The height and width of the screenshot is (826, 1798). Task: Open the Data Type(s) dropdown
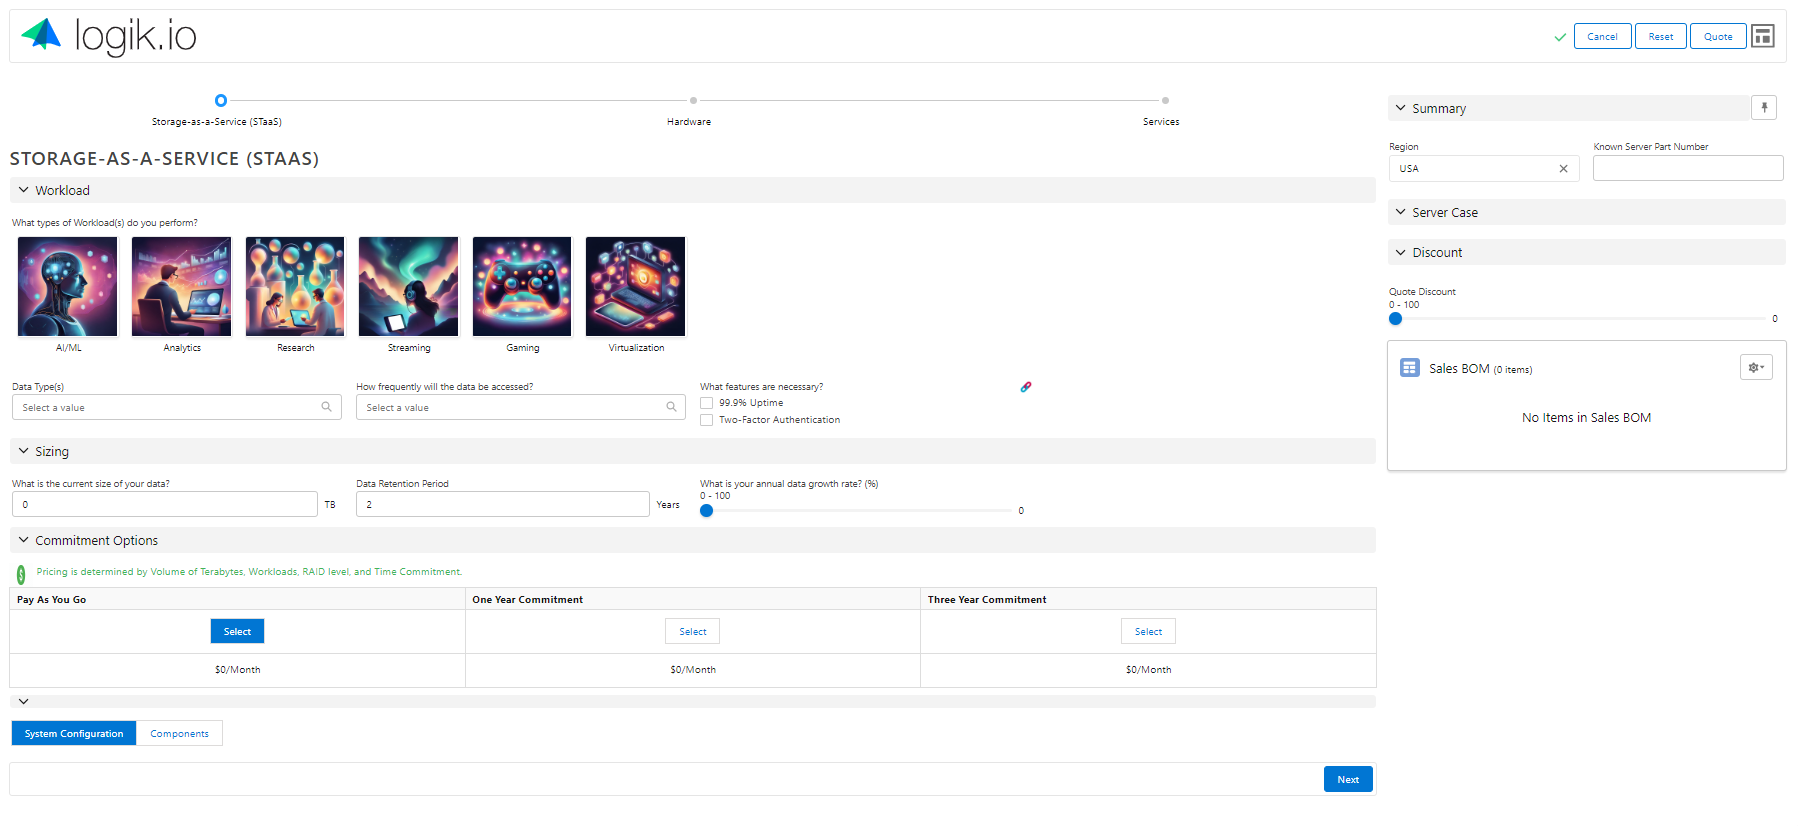pos(176,408)
